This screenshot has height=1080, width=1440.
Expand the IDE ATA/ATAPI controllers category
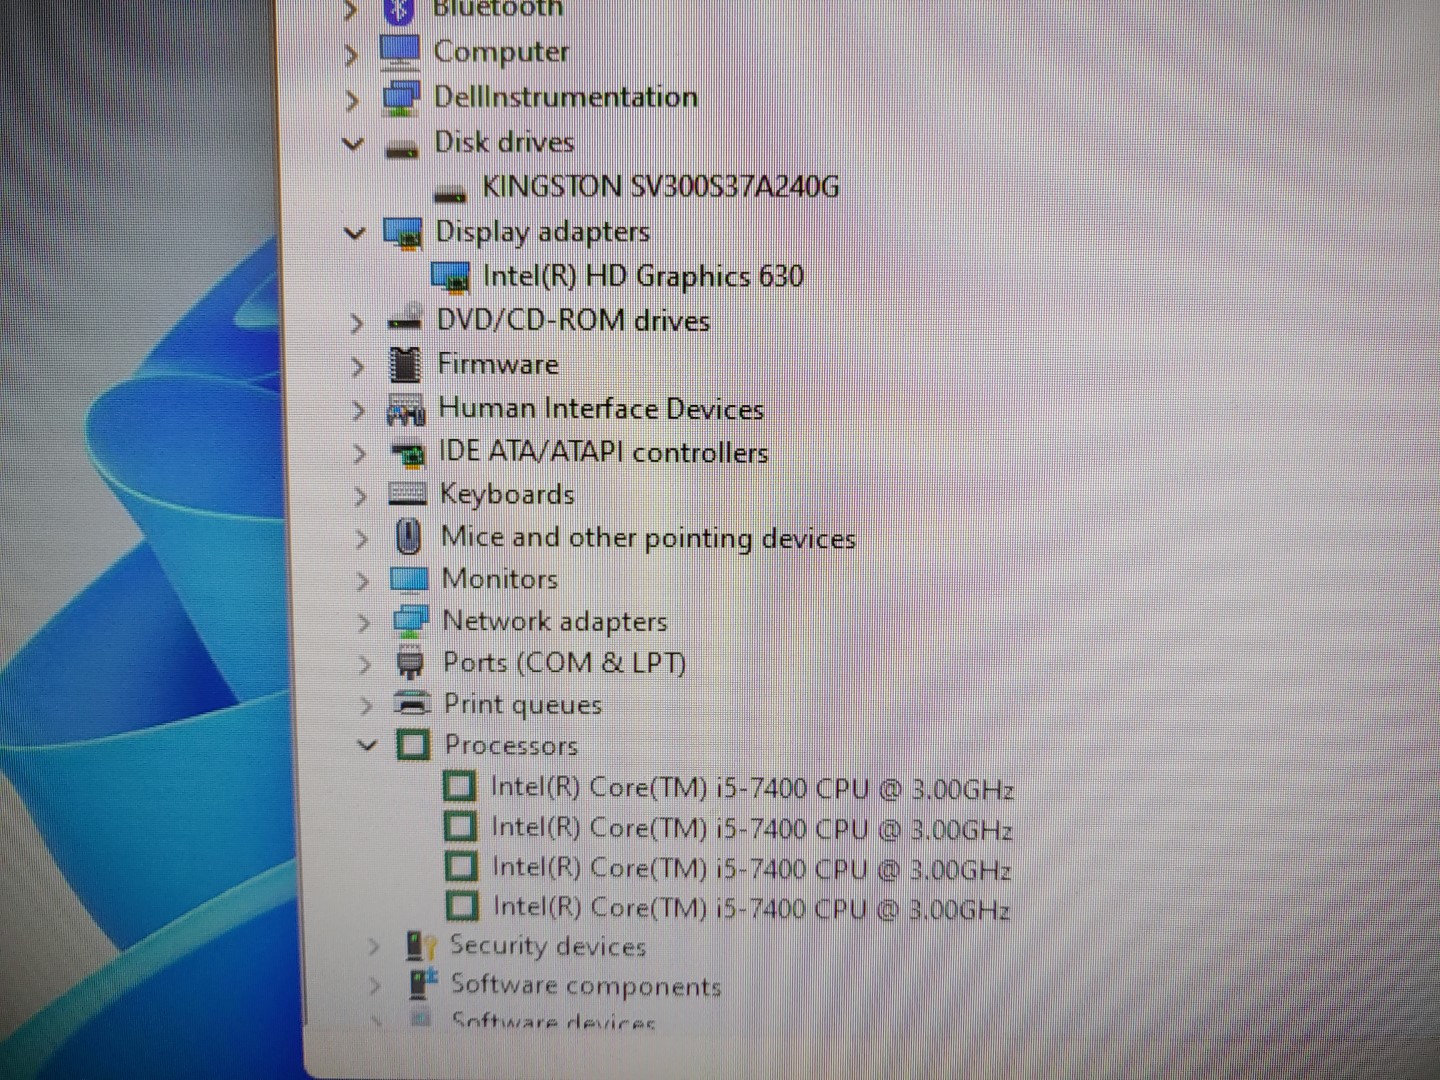[360, 454]
